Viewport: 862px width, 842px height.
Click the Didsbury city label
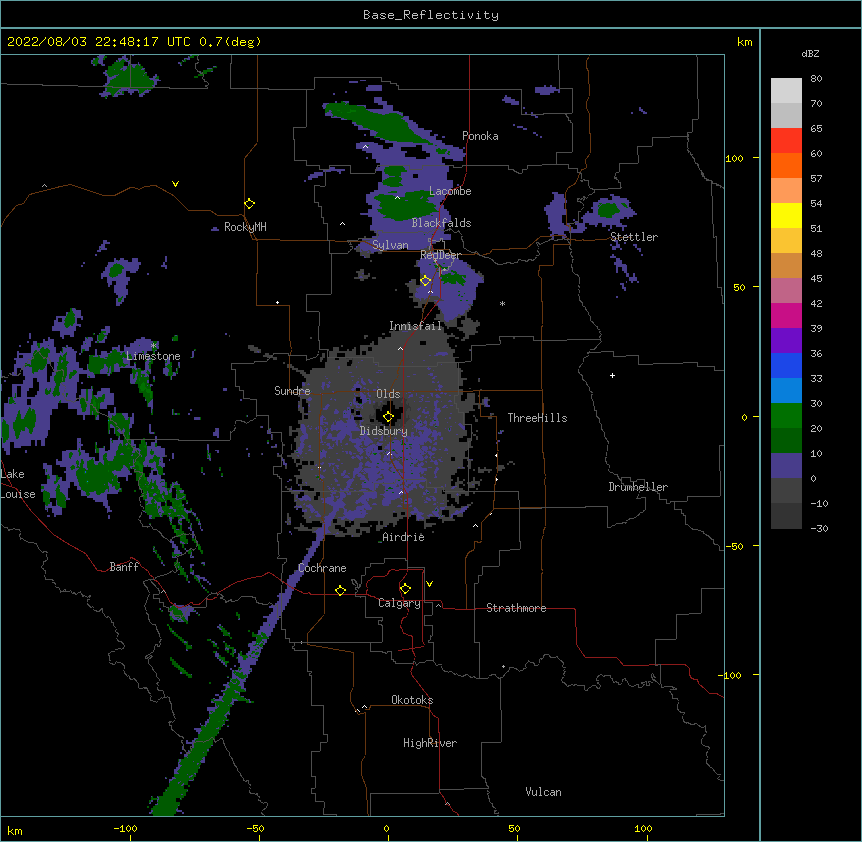(x=384, y=431)
